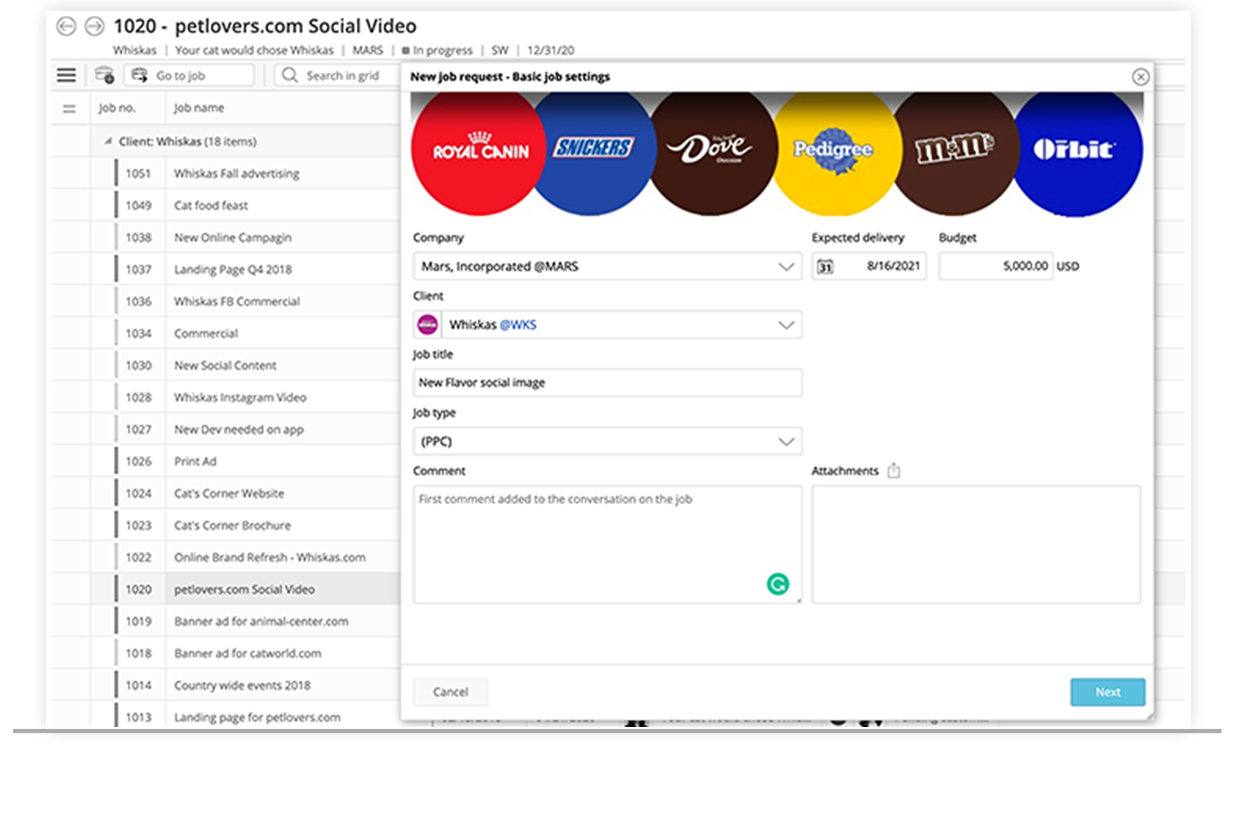This screenshot has height=837, width=1251.
Task: Click the create new job icon
Action: pyautogui.click(x=104, y=74)
